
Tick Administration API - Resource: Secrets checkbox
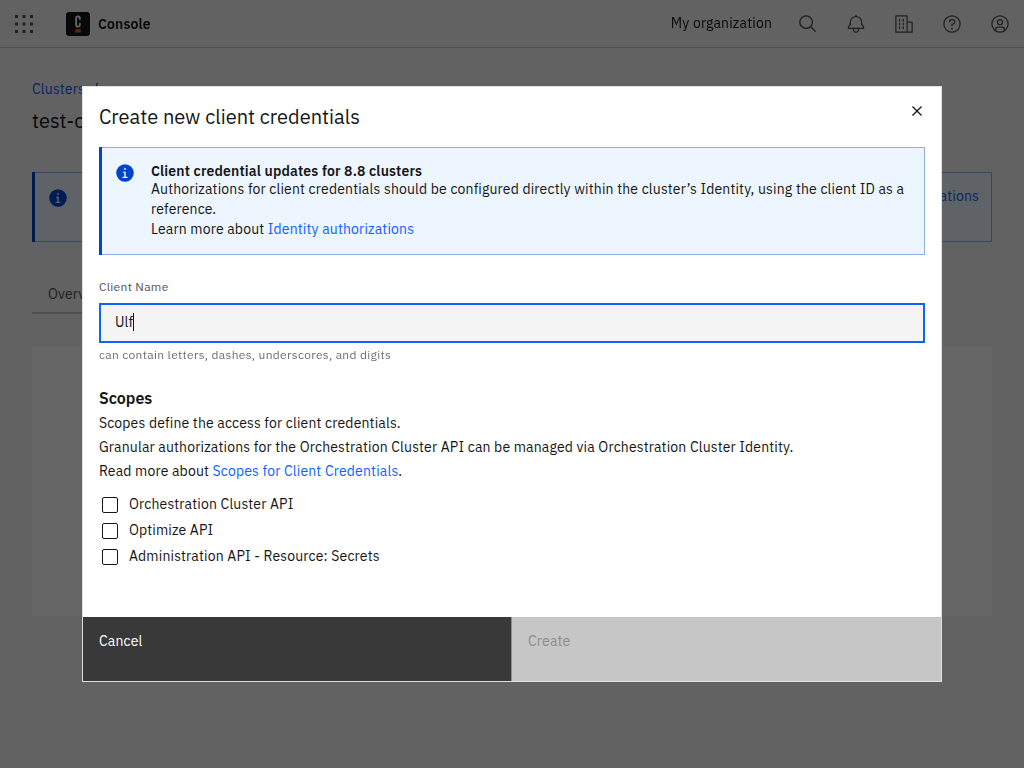110,557
